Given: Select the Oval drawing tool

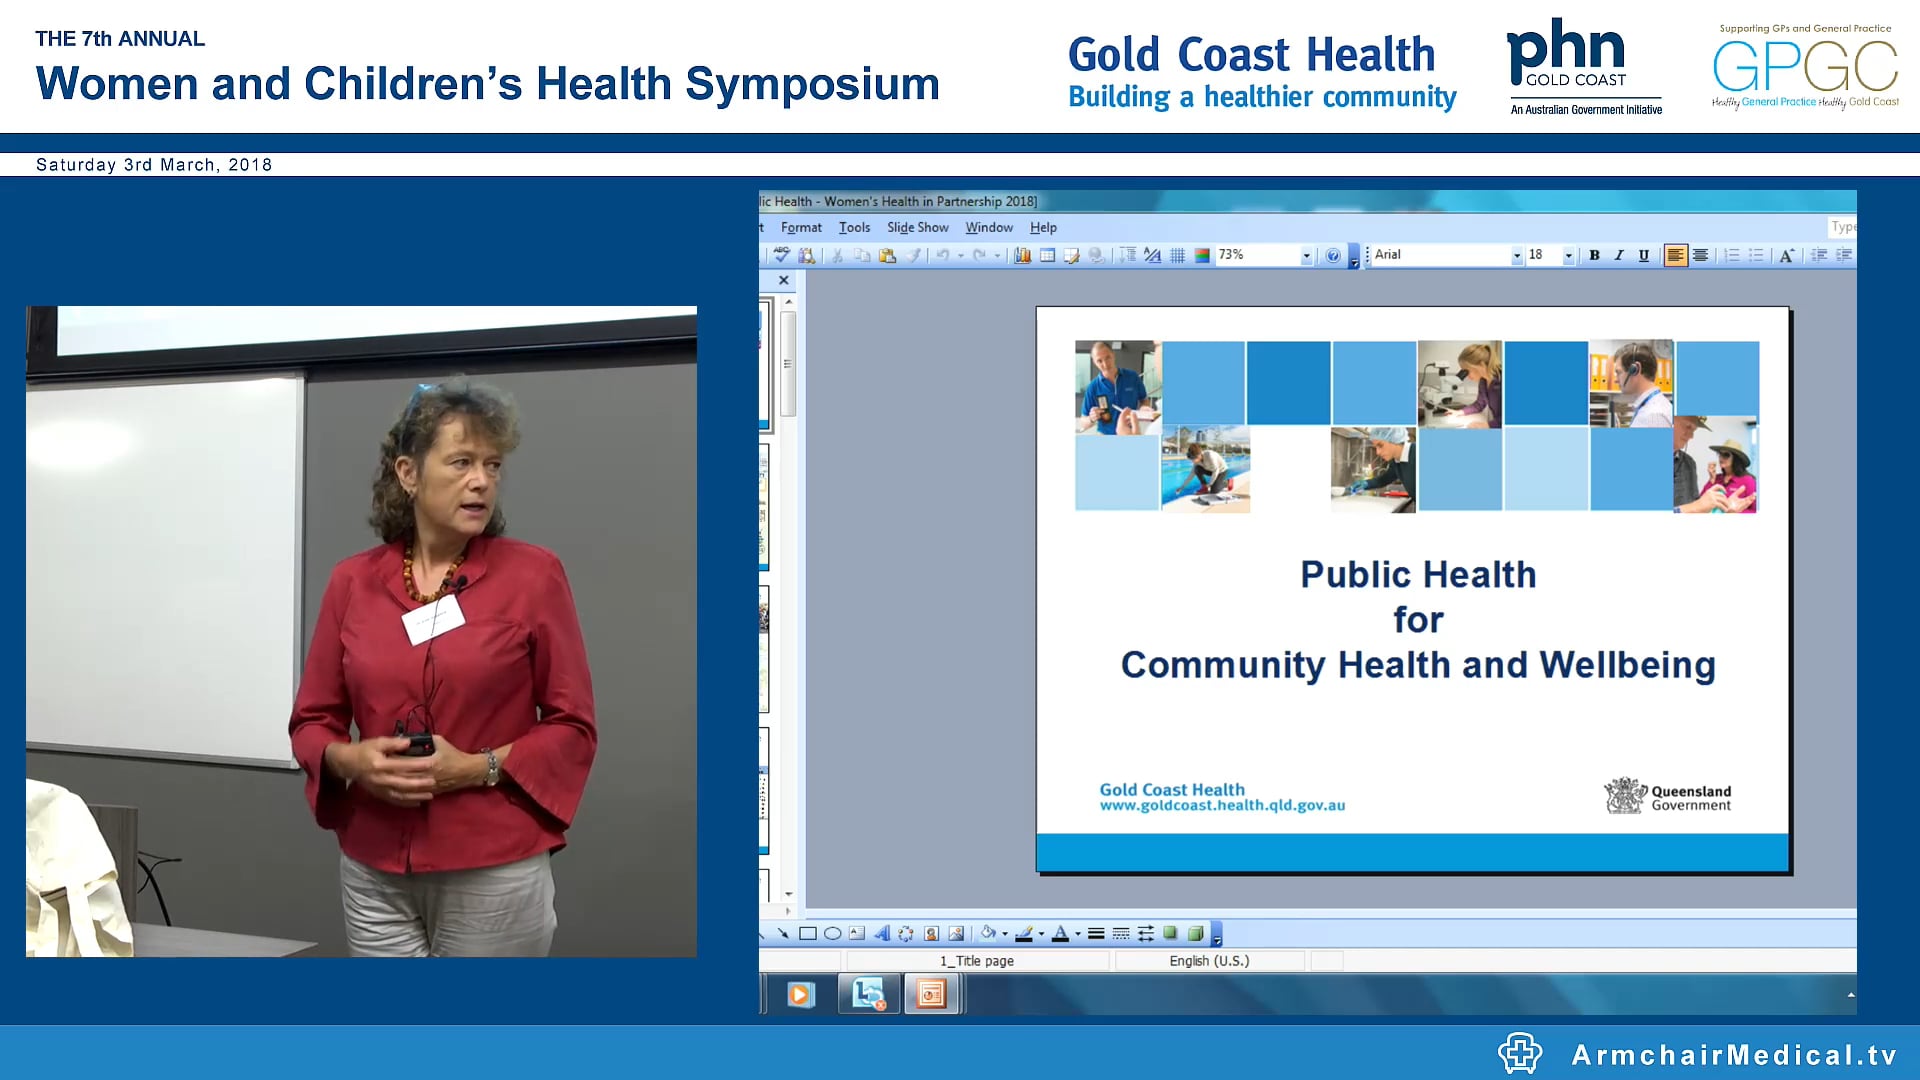Looking at the screenshot, I should 833,935.
